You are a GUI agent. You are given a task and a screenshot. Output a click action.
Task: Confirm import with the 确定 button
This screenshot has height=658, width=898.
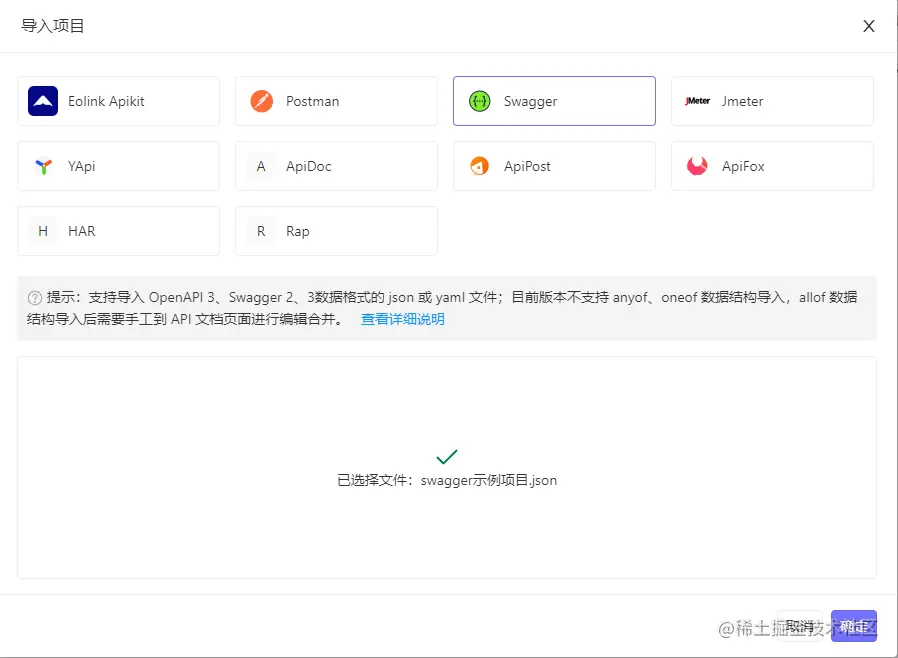(854, 626)
